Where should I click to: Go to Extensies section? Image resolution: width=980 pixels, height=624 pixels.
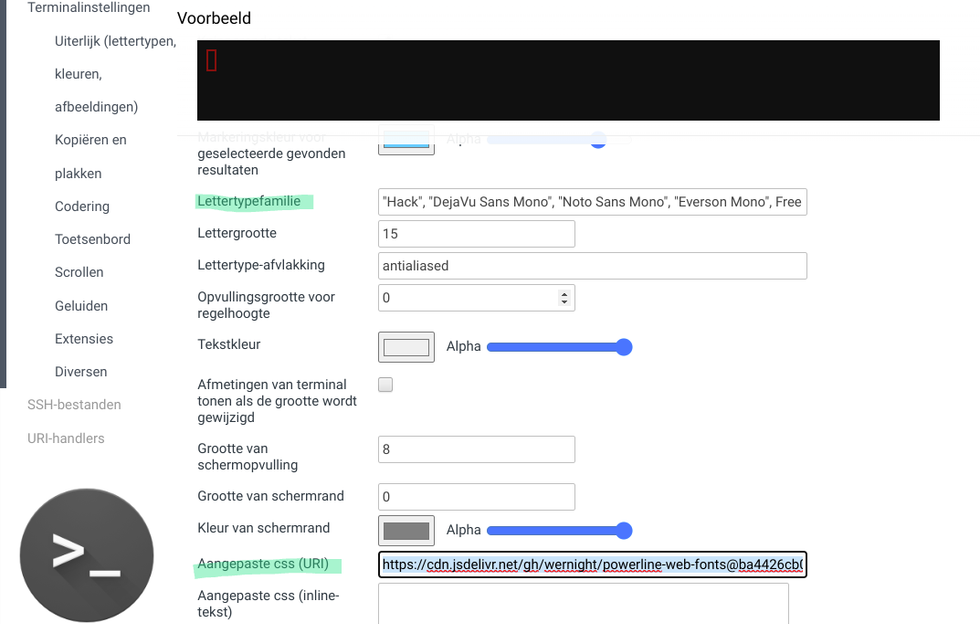coord(84,339)
